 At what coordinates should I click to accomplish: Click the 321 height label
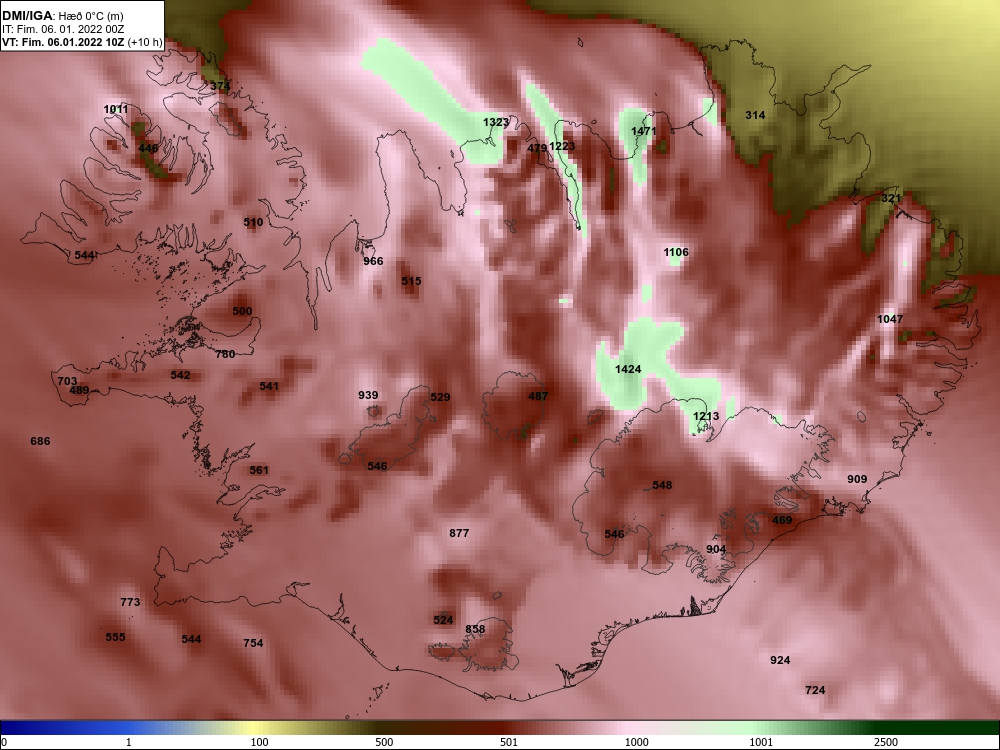click(x=891, y=198)
